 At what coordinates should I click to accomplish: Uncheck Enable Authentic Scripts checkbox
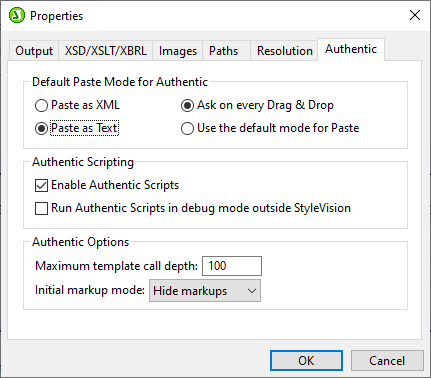(x=41, y=185)
